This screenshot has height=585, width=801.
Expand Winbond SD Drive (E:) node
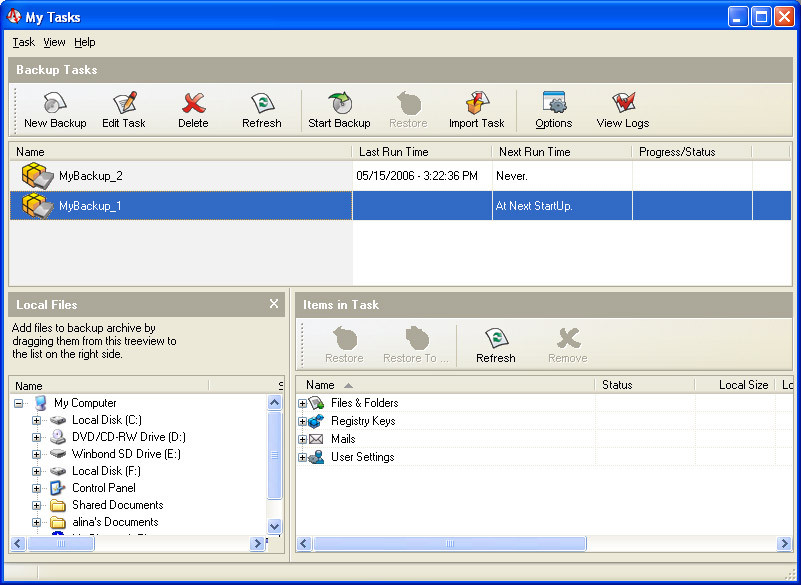click(36, 454)
